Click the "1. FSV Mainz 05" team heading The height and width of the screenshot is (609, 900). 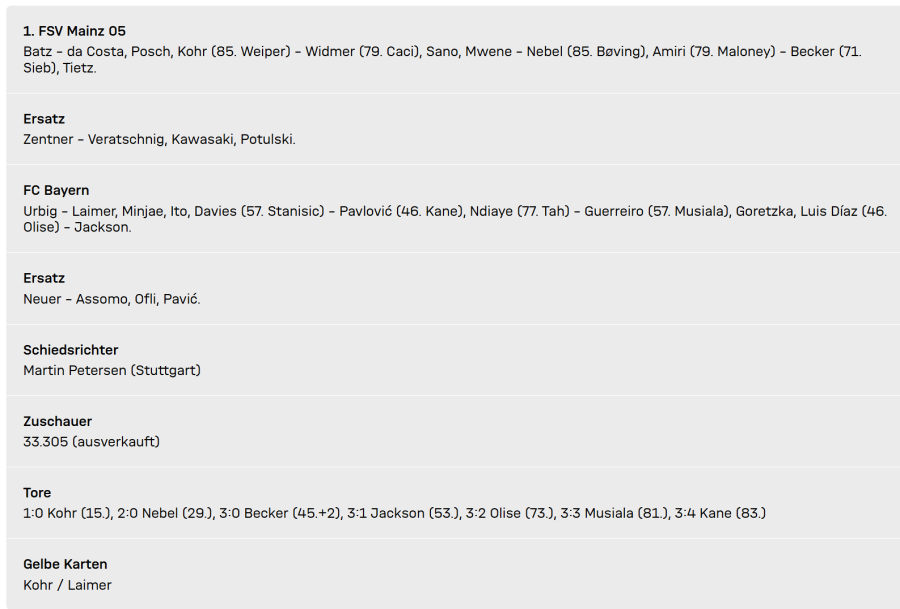[x=74, y=31]
